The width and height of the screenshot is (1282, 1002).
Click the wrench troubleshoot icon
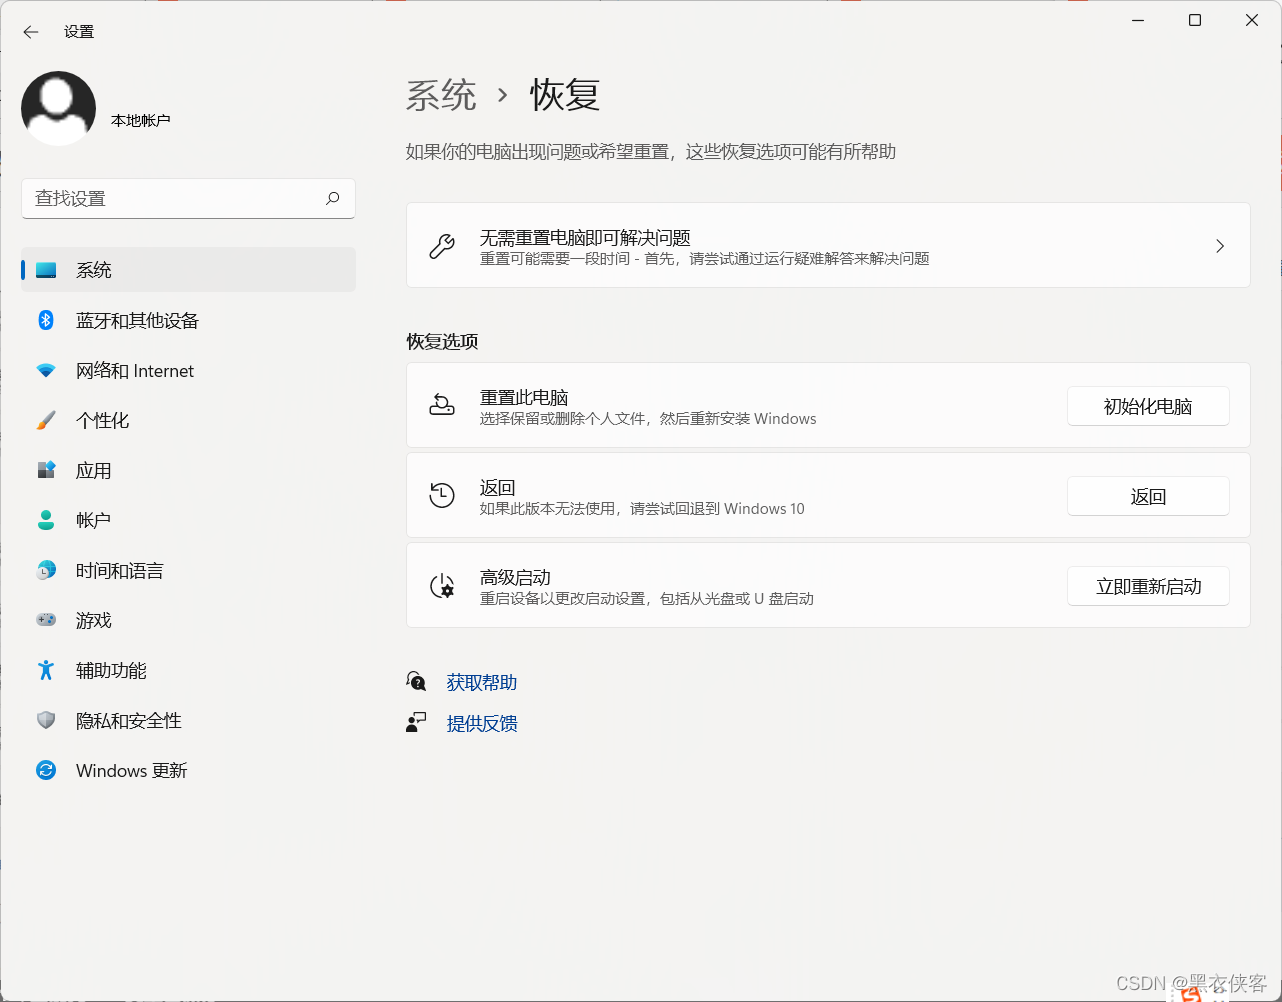[442, 246]
